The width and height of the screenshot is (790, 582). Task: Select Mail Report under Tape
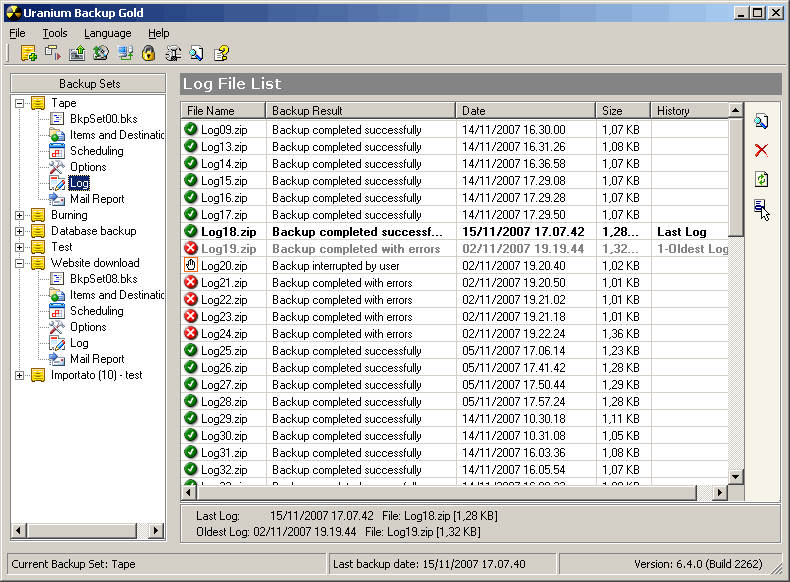point(97,199)
